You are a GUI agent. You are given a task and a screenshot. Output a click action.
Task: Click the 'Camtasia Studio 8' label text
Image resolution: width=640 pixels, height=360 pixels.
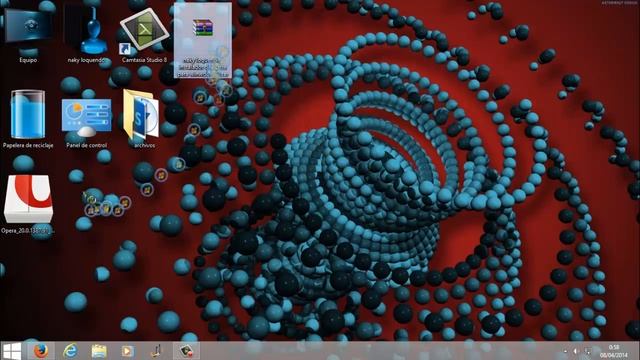(144, 60)
